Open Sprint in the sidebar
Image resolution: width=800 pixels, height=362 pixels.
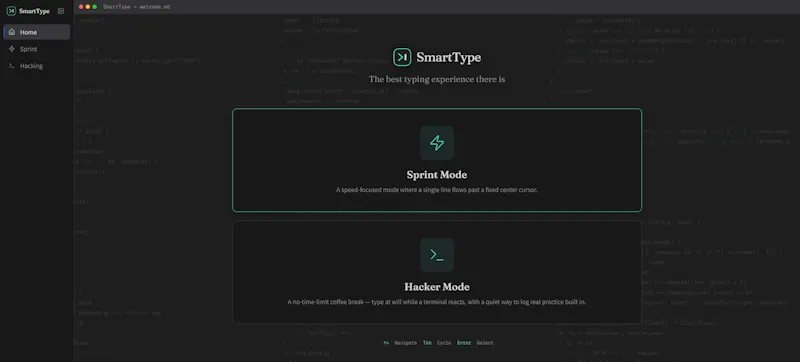point(36,49)
